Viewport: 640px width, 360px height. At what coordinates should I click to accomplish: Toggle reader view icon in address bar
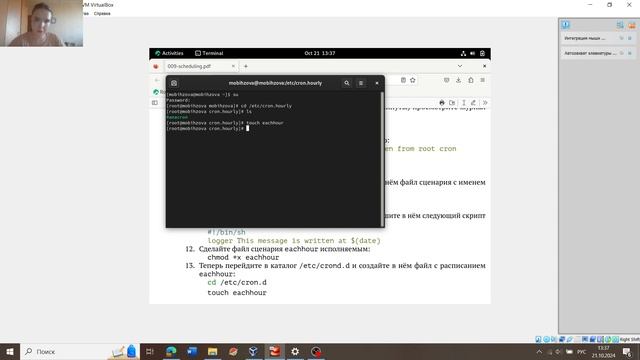(403, 80)
